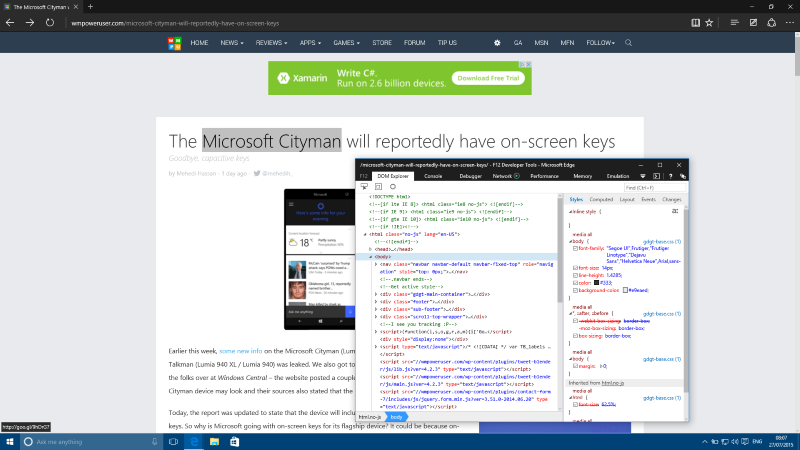800x450 pixels.
Task: Open the Store from taskbar
Action: [x=234, y=441]
